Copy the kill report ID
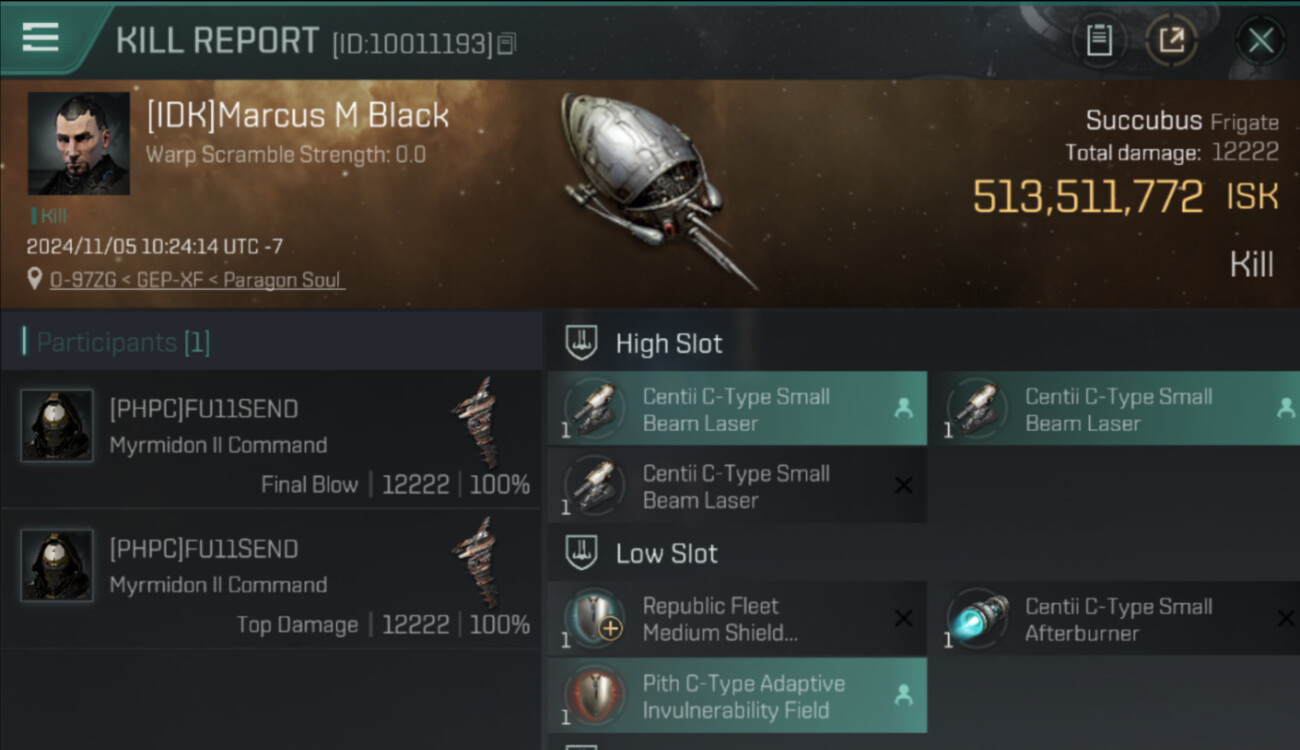Screen dimensions: 1300x750 coord(506,44)
